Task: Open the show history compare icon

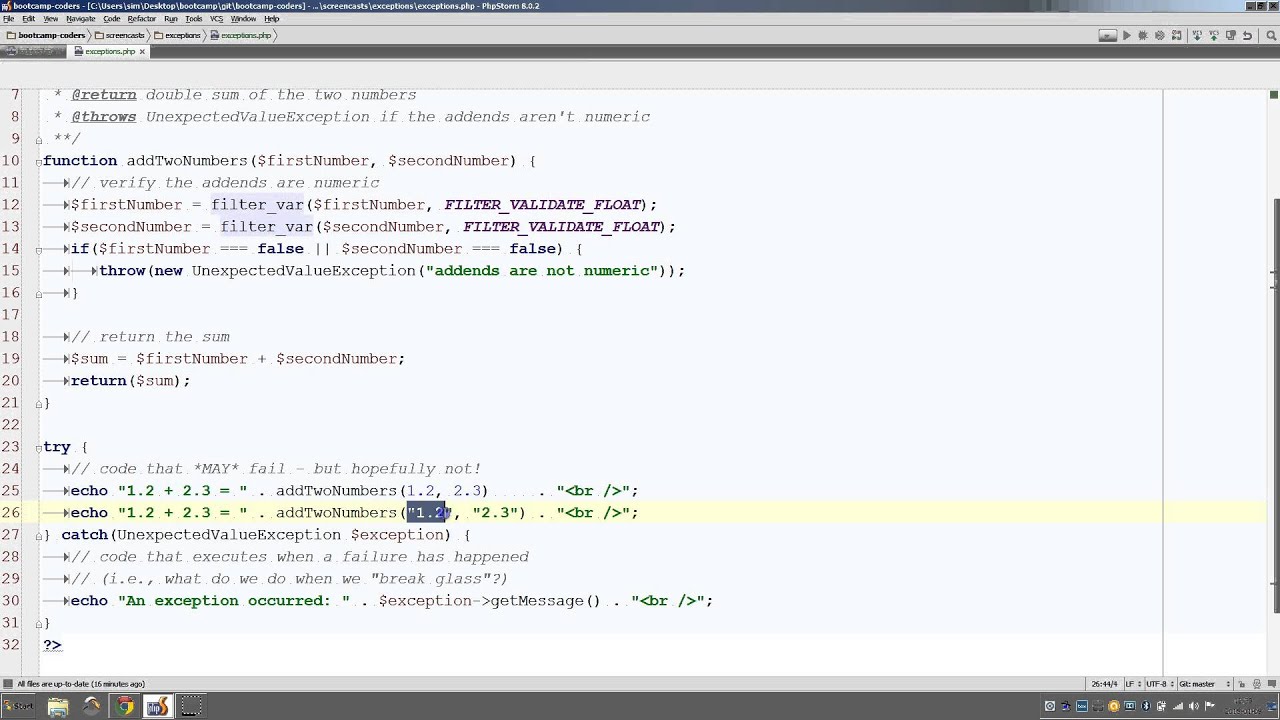Action: coord(1230,35)
